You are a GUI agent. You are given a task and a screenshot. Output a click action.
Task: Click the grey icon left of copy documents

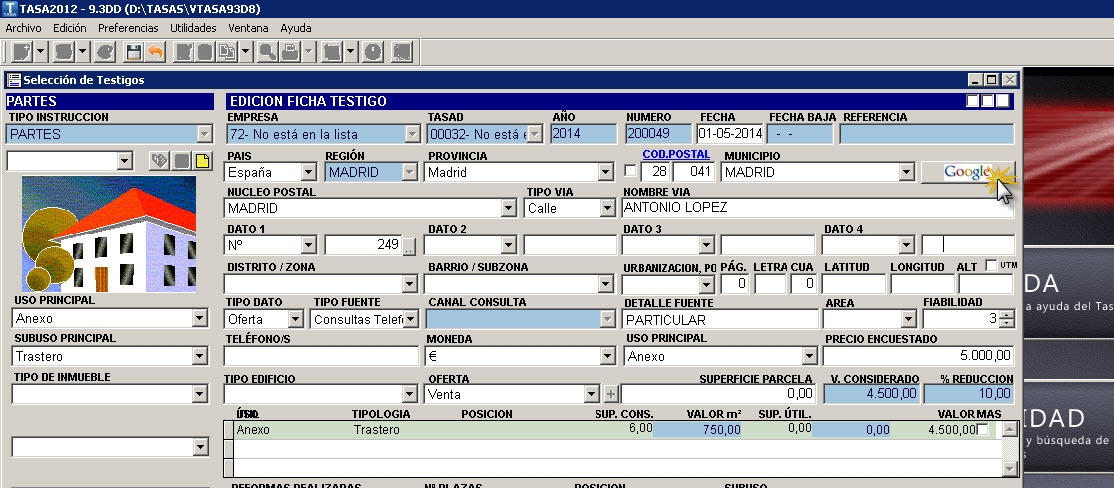[205, 52]
